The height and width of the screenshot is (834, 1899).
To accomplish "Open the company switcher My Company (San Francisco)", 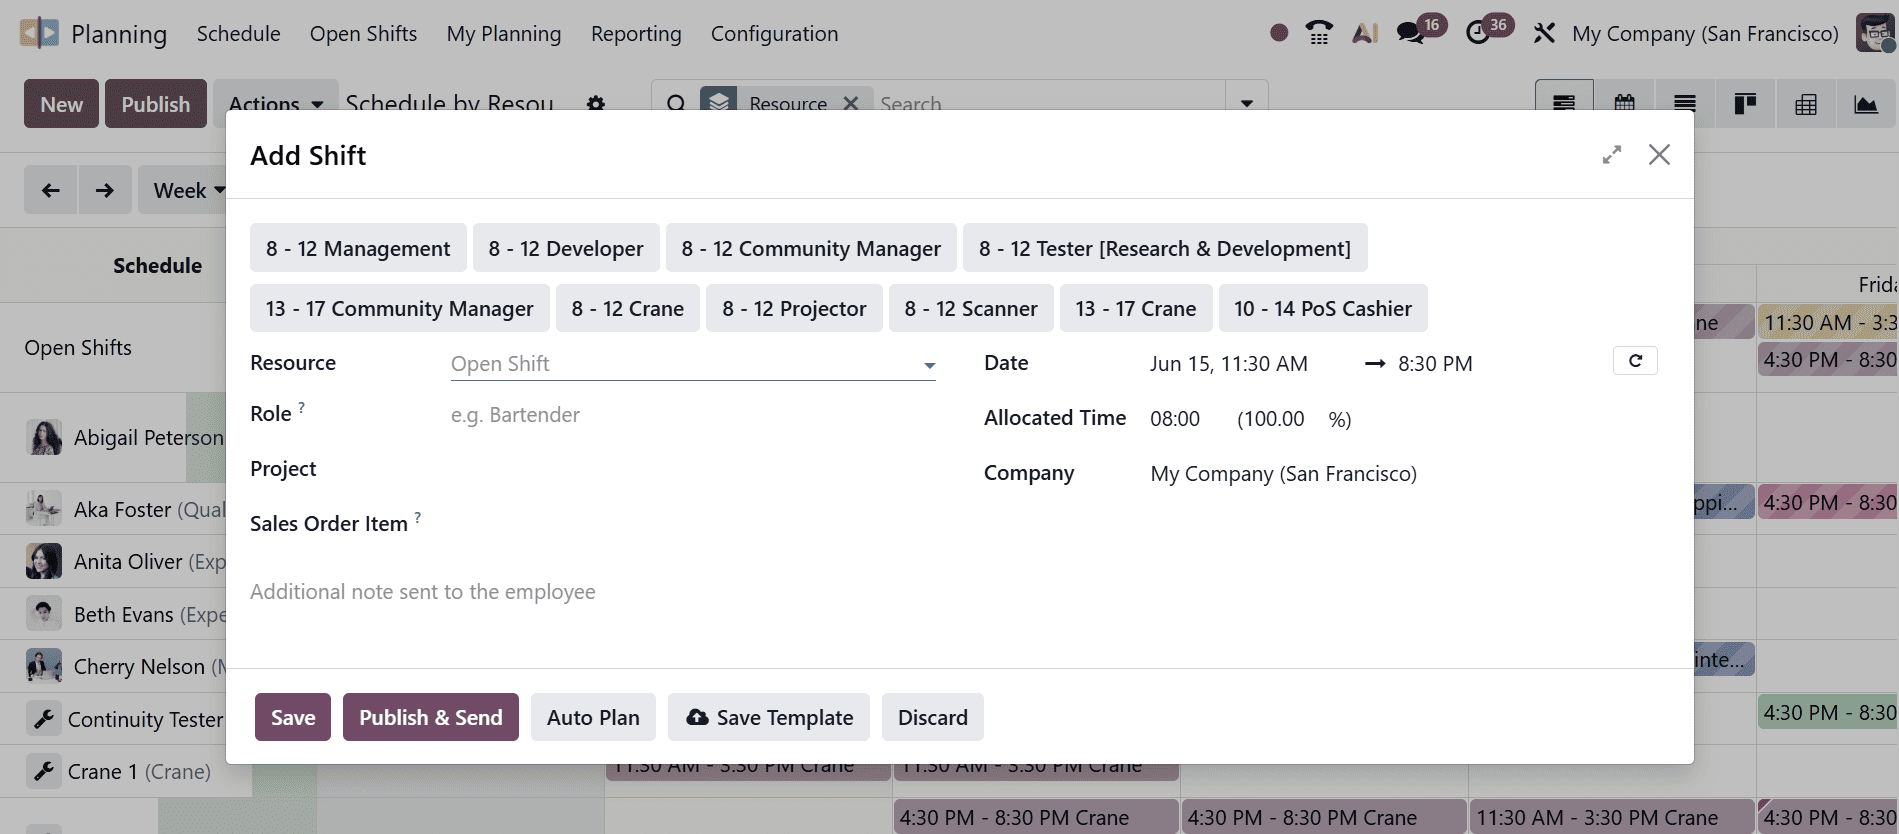I will point(1705,33).
